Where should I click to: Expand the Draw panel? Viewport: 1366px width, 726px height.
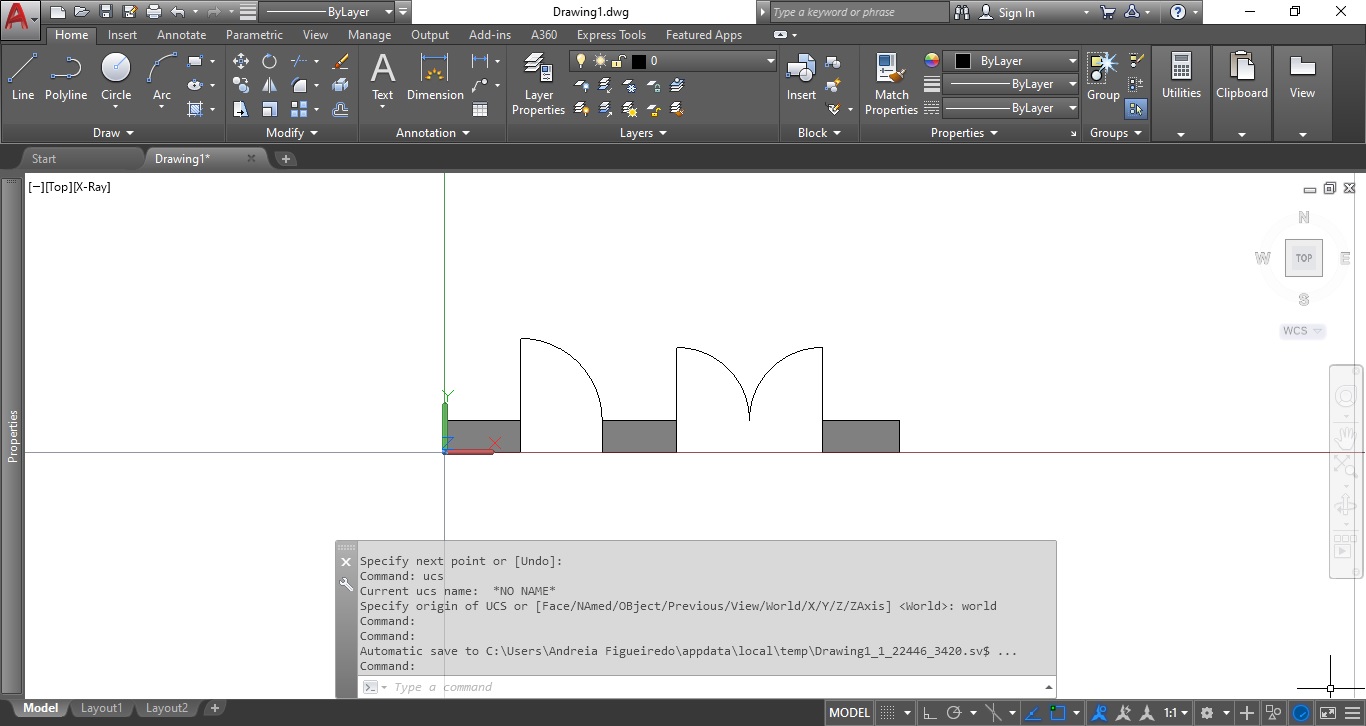113,132
